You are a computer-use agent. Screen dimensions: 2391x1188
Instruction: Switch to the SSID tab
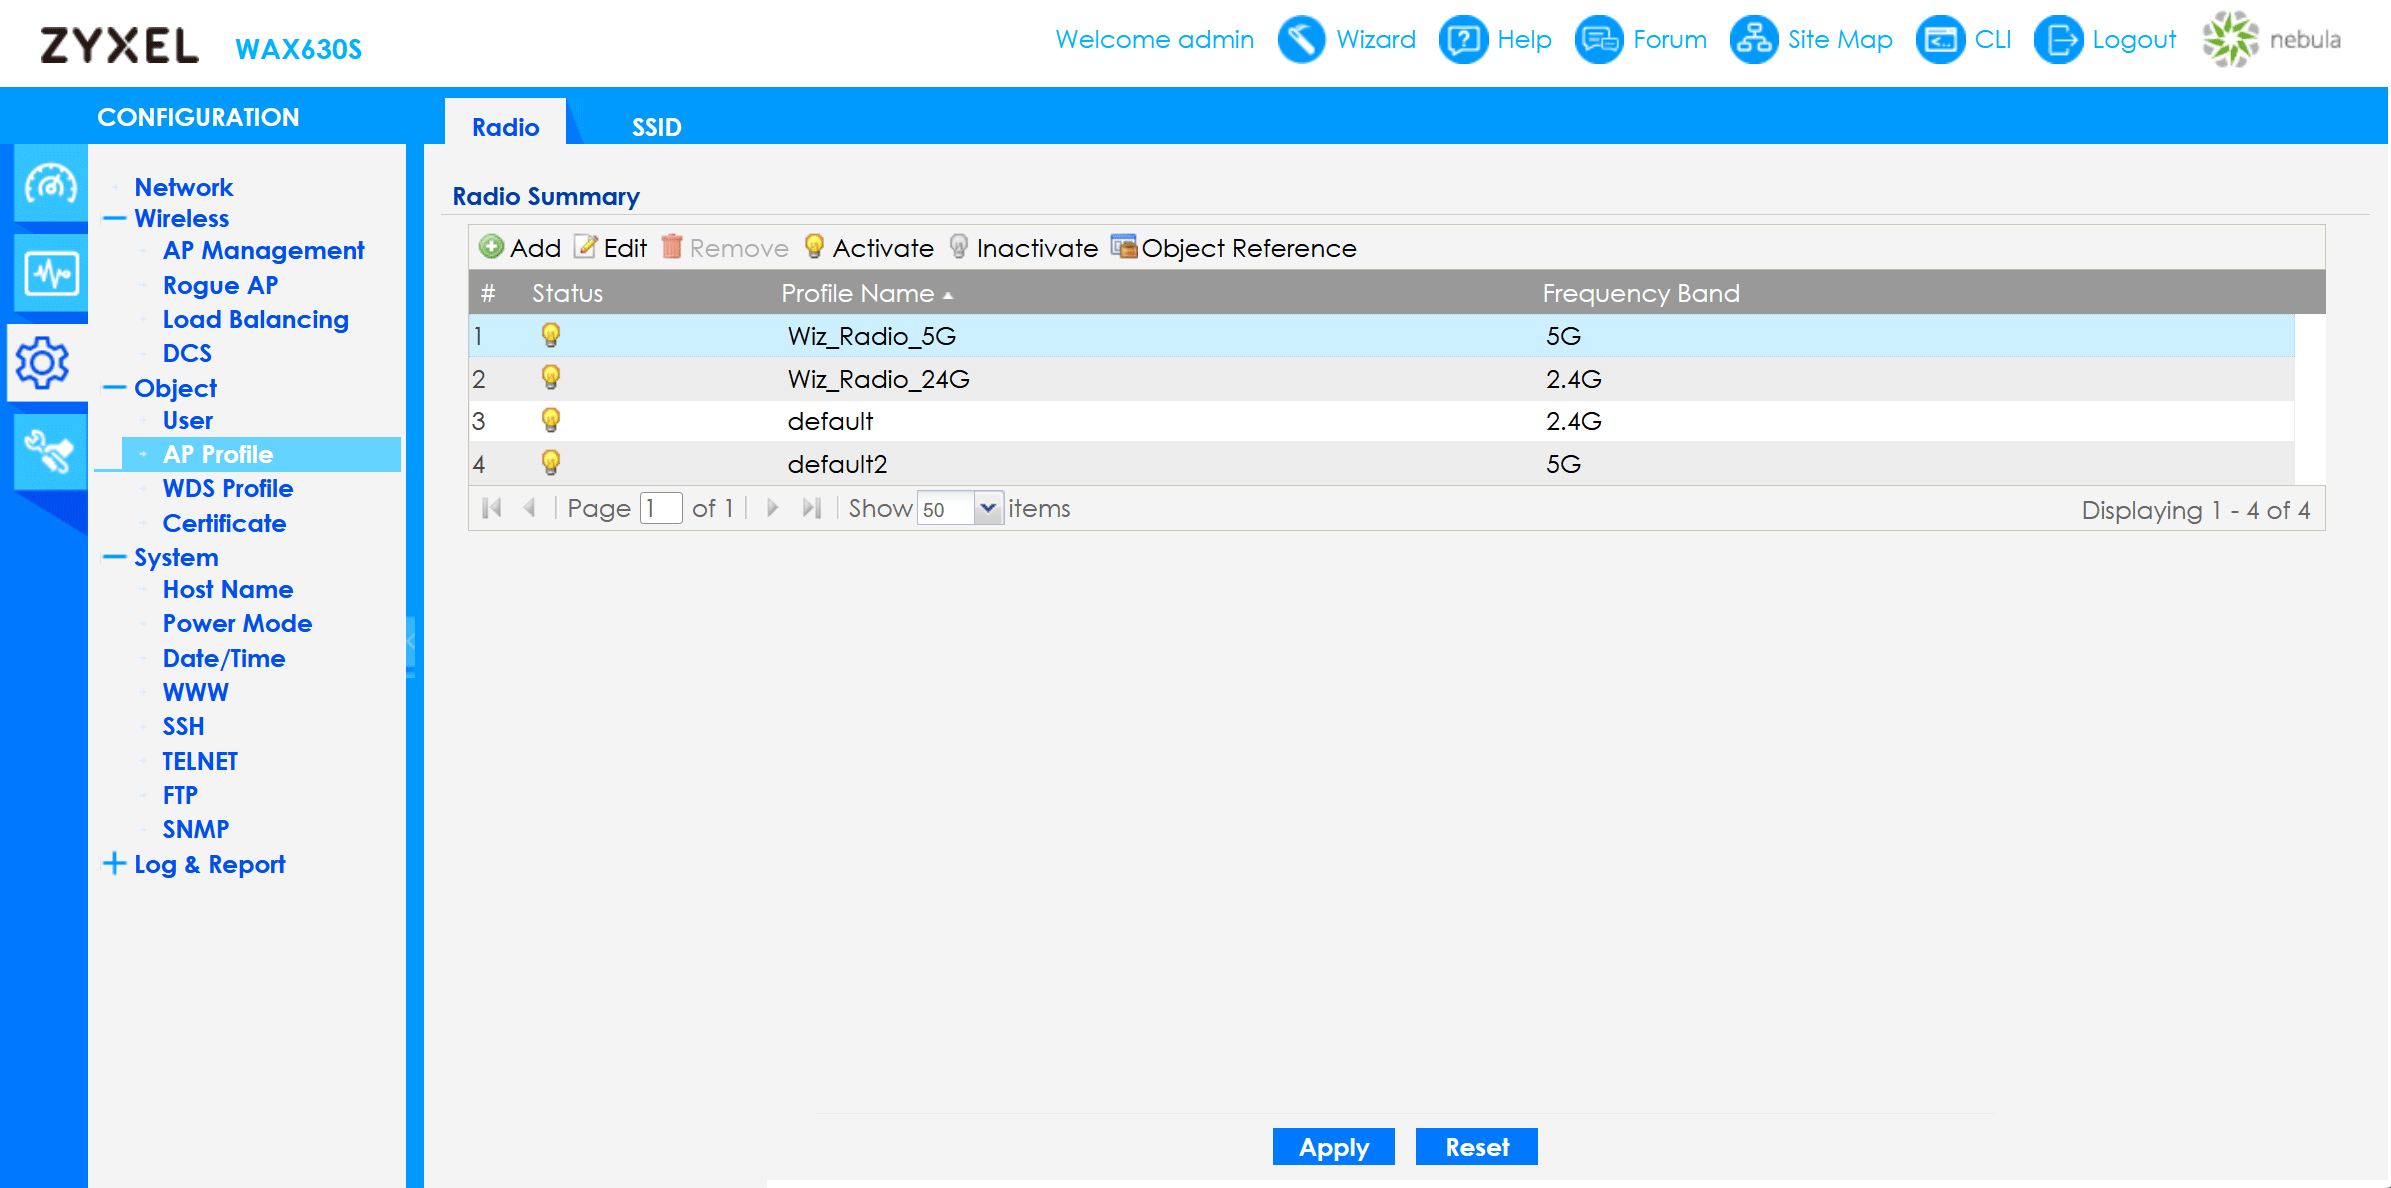point(656,127)
